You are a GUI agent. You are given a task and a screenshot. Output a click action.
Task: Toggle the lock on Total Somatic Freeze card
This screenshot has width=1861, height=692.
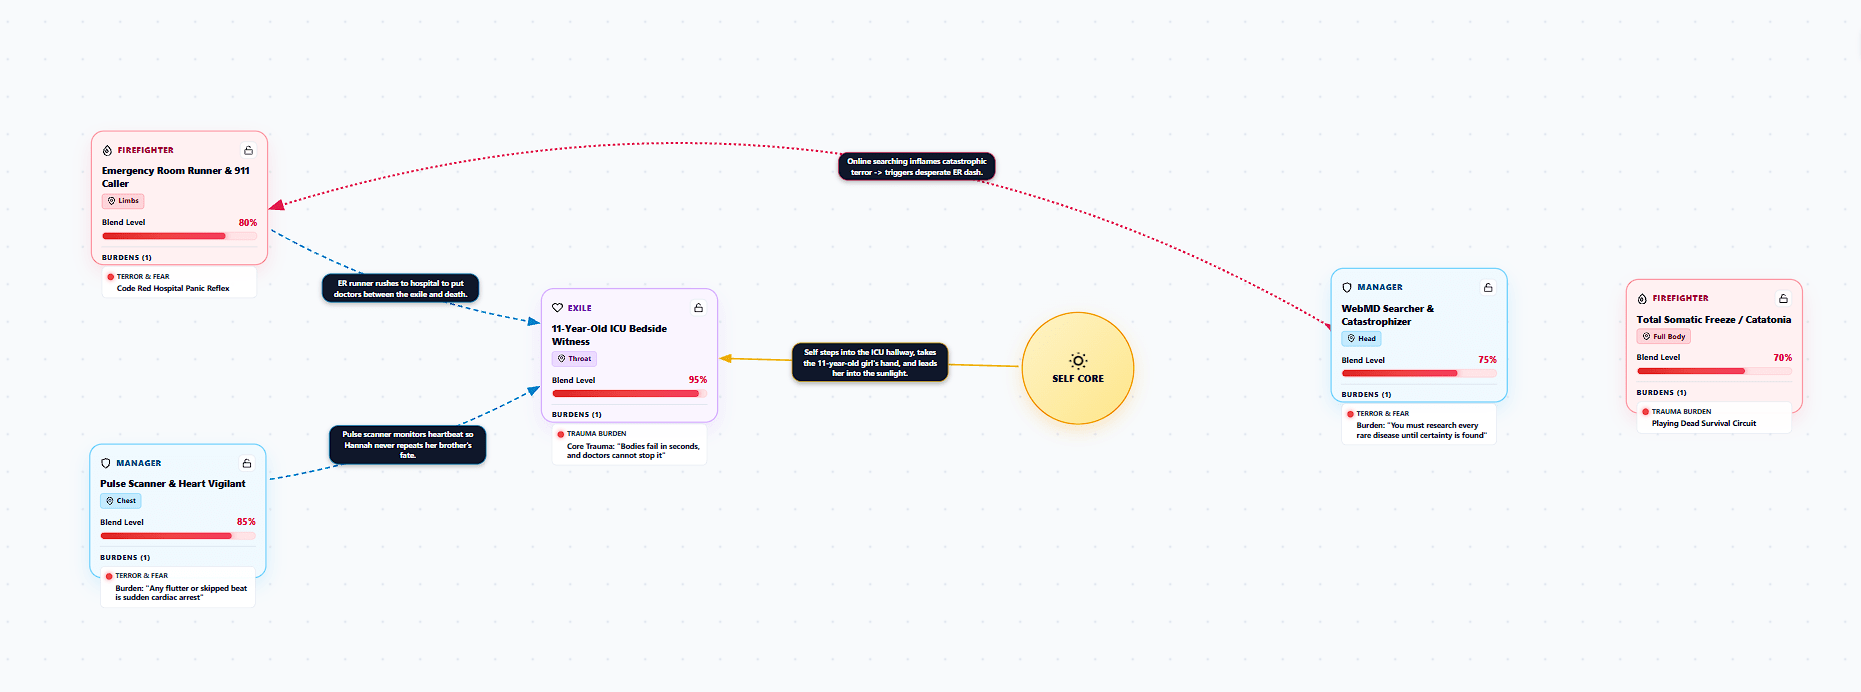click(1783, 298)
